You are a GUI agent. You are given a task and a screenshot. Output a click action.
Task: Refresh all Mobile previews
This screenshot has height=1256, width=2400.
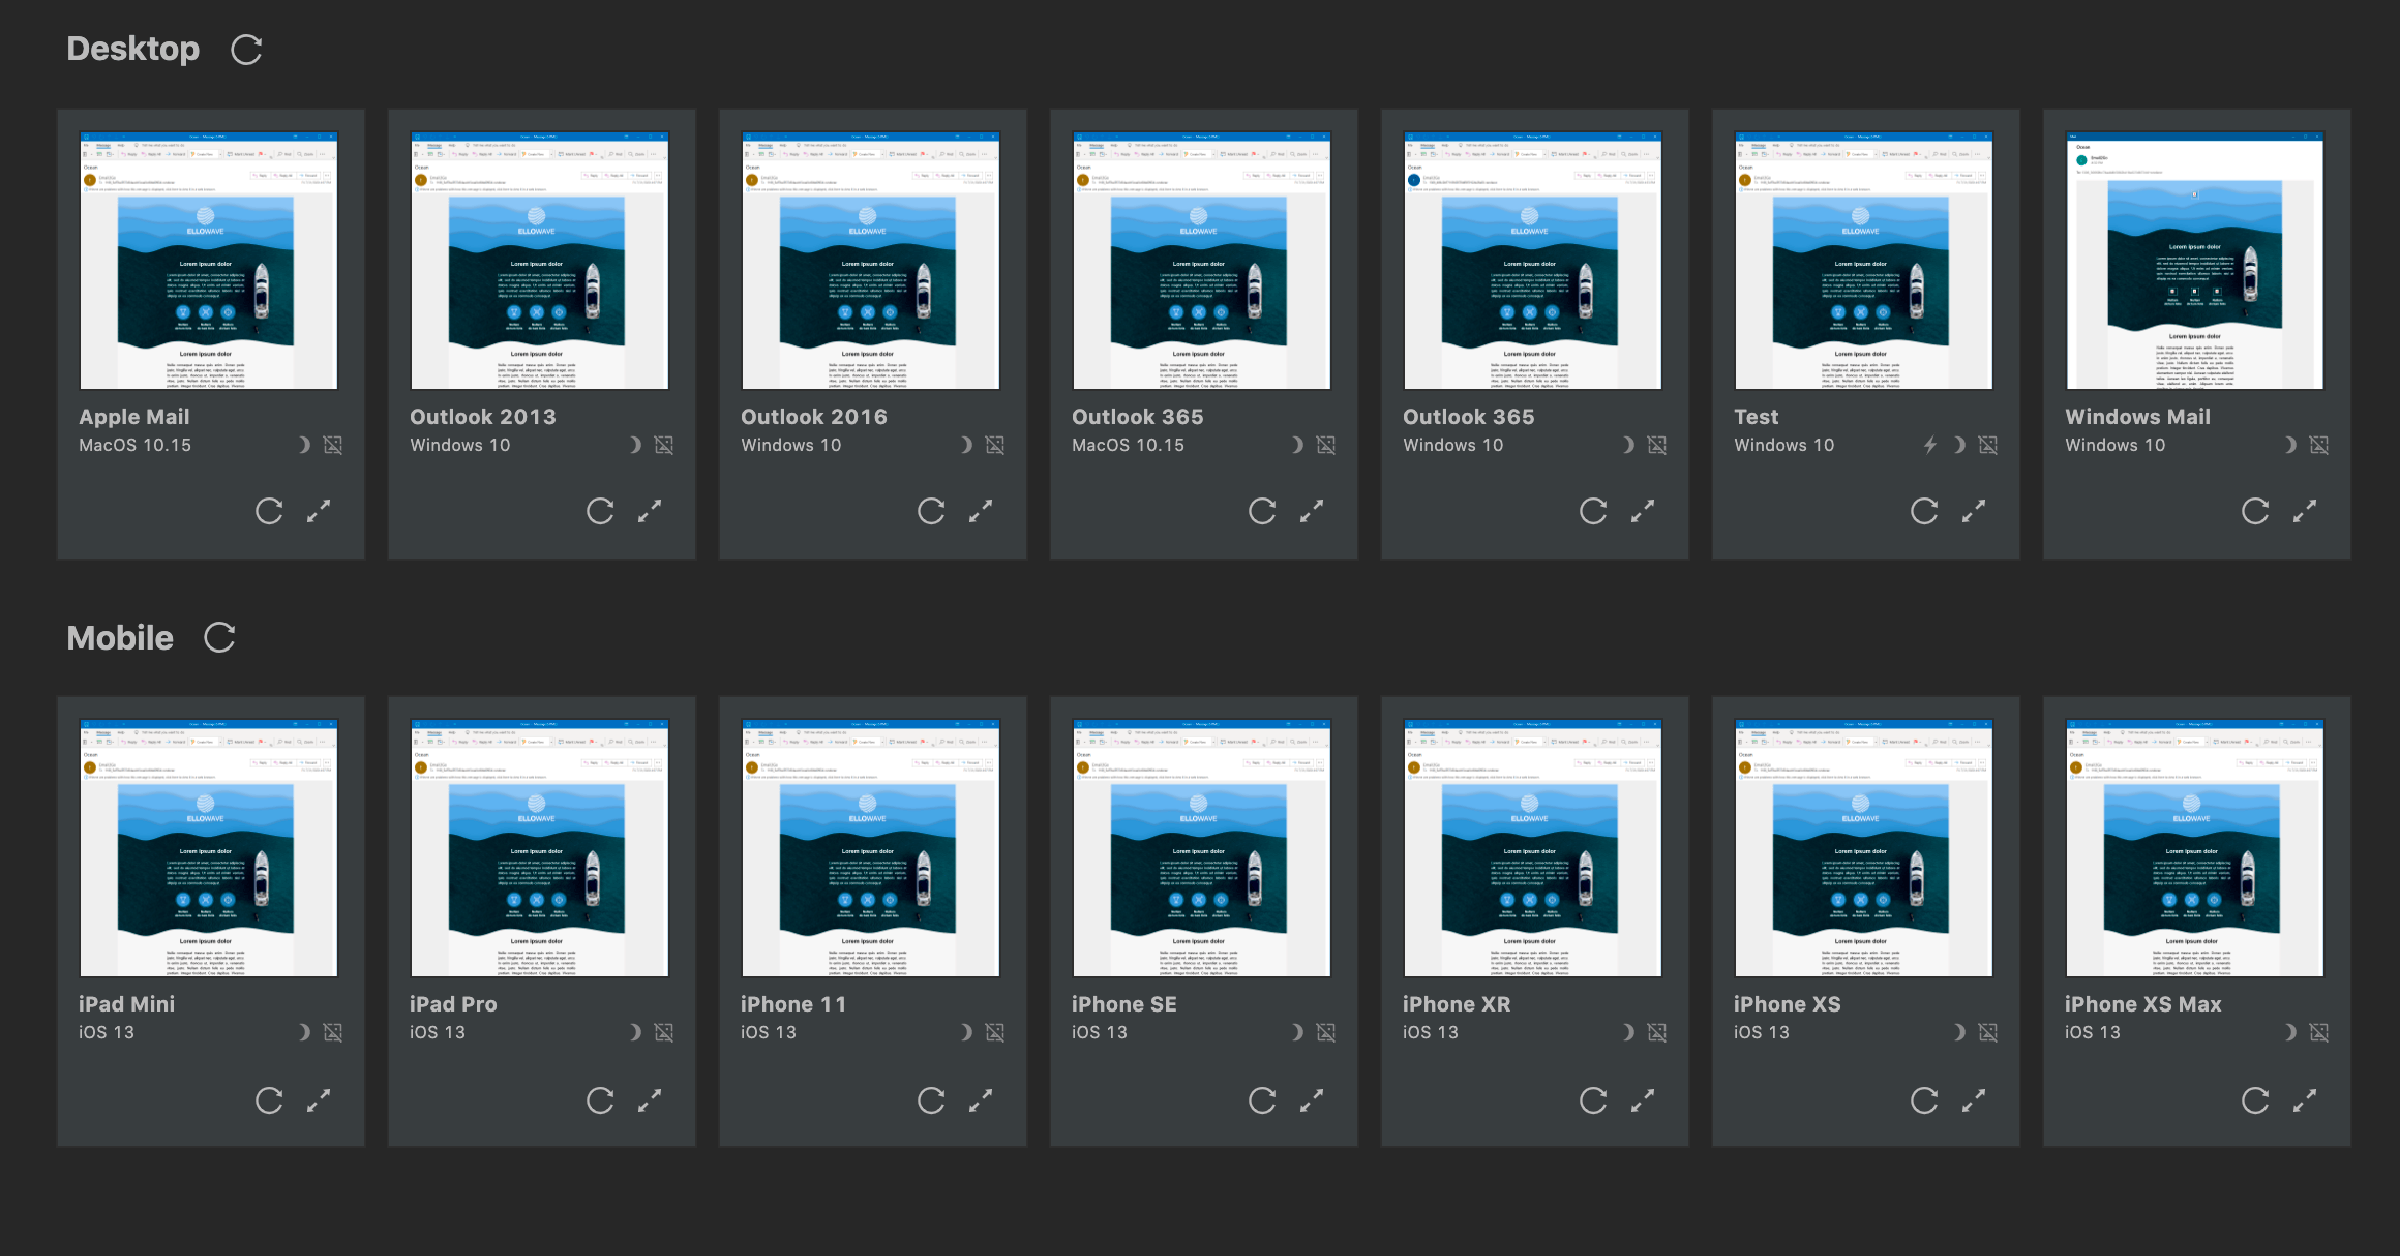[219, 637]
